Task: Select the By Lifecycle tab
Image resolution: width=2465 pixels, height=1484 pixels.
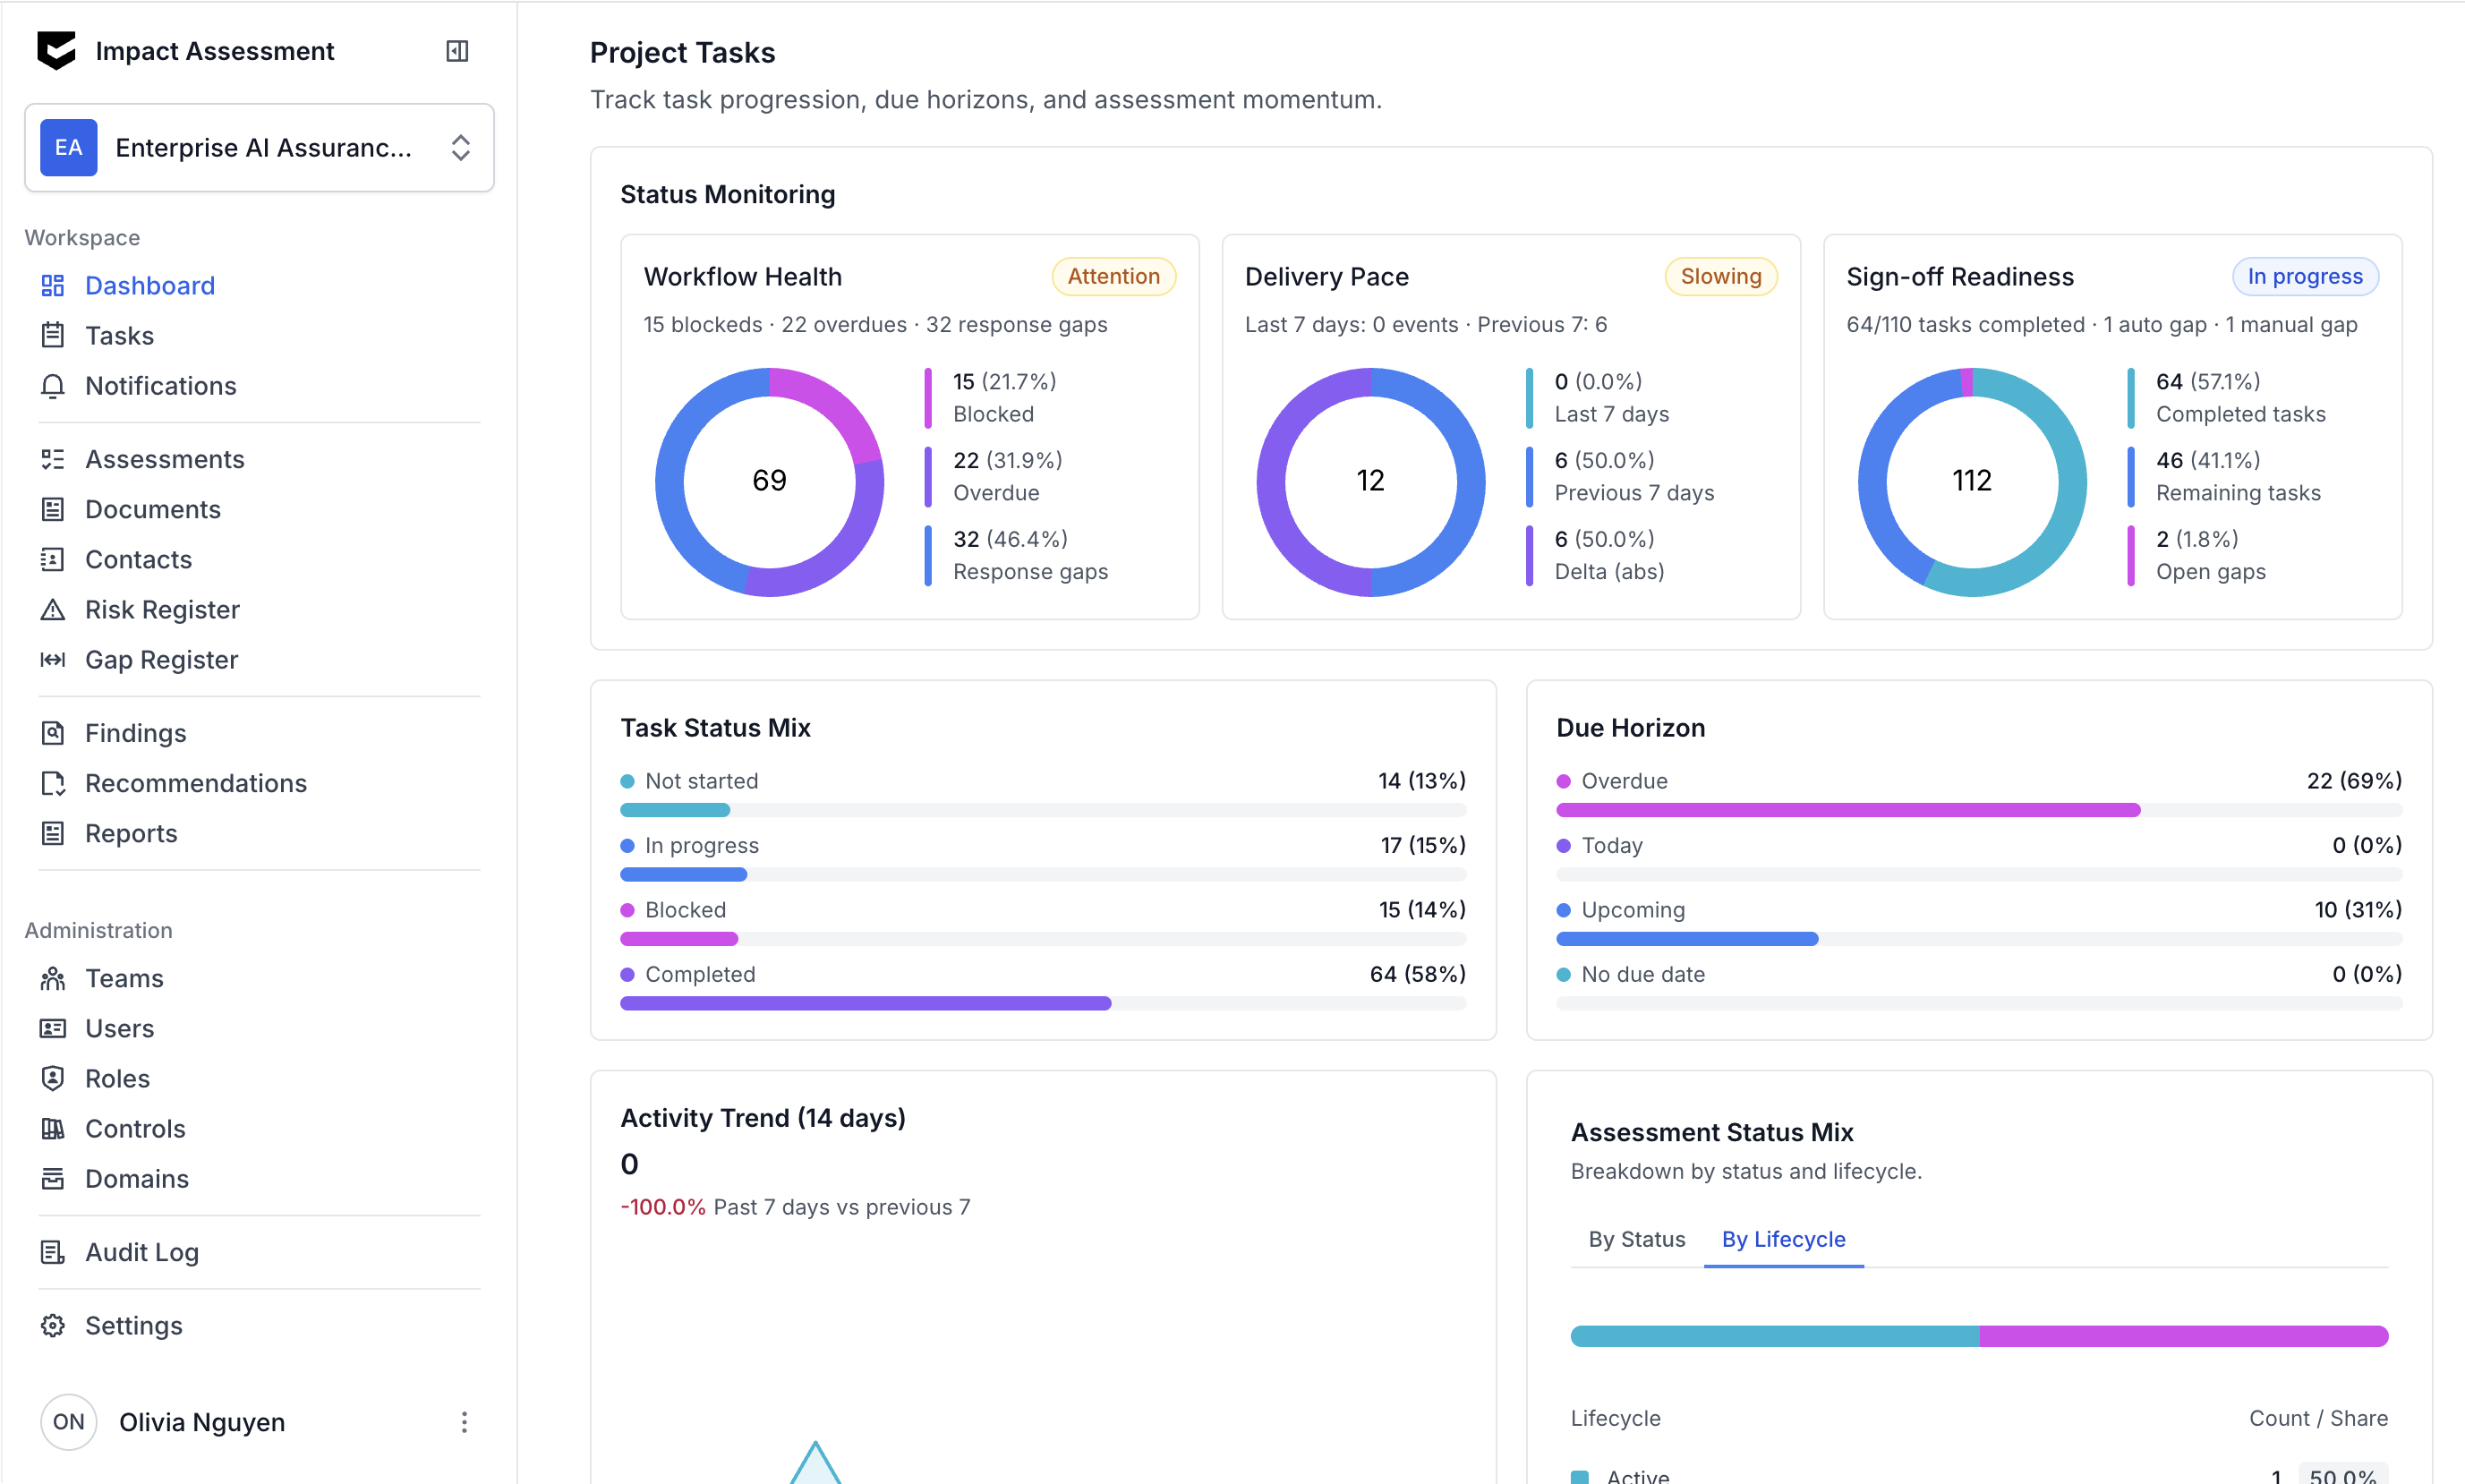Action: [x=1783, y=1239]
